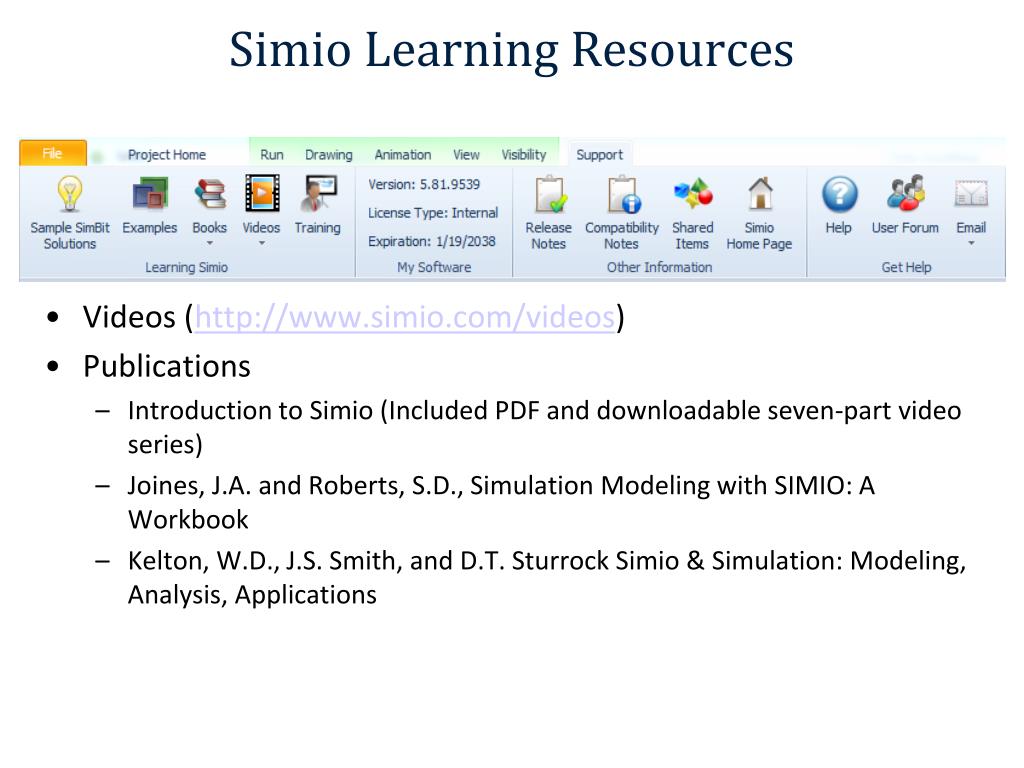1024x768 pixels.
Task: Switch to the Project Home tab
Action: tap(167, 155)
